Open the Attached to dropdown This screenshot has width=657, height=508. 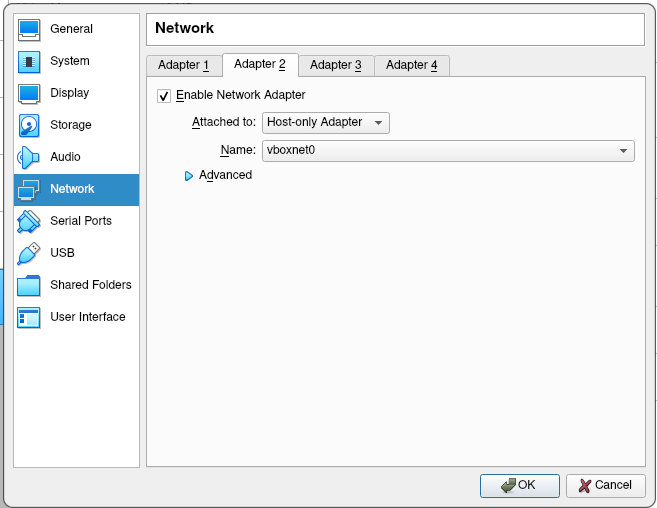pyautogui.click(x=326, y=123)
